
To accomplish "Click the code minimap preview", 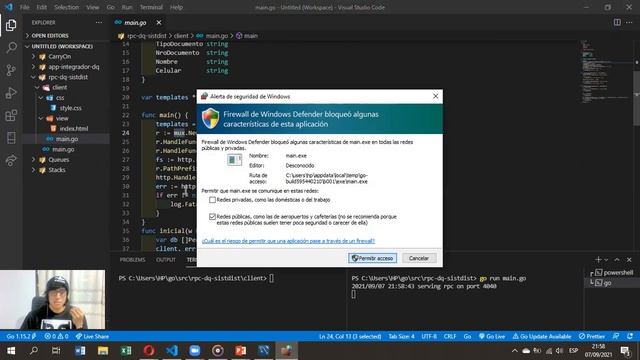I will point(606,71).
